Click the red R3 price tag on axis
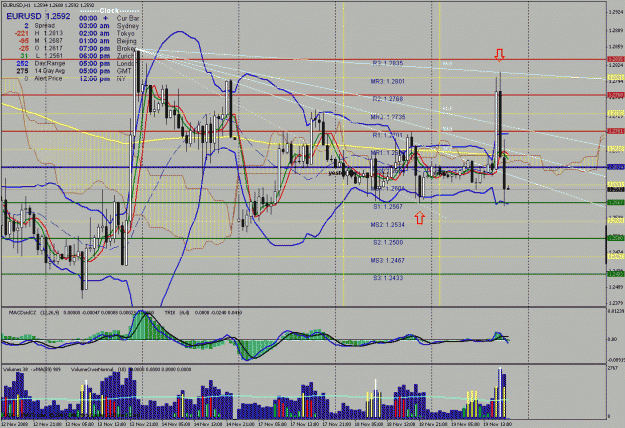 (615, 59)
